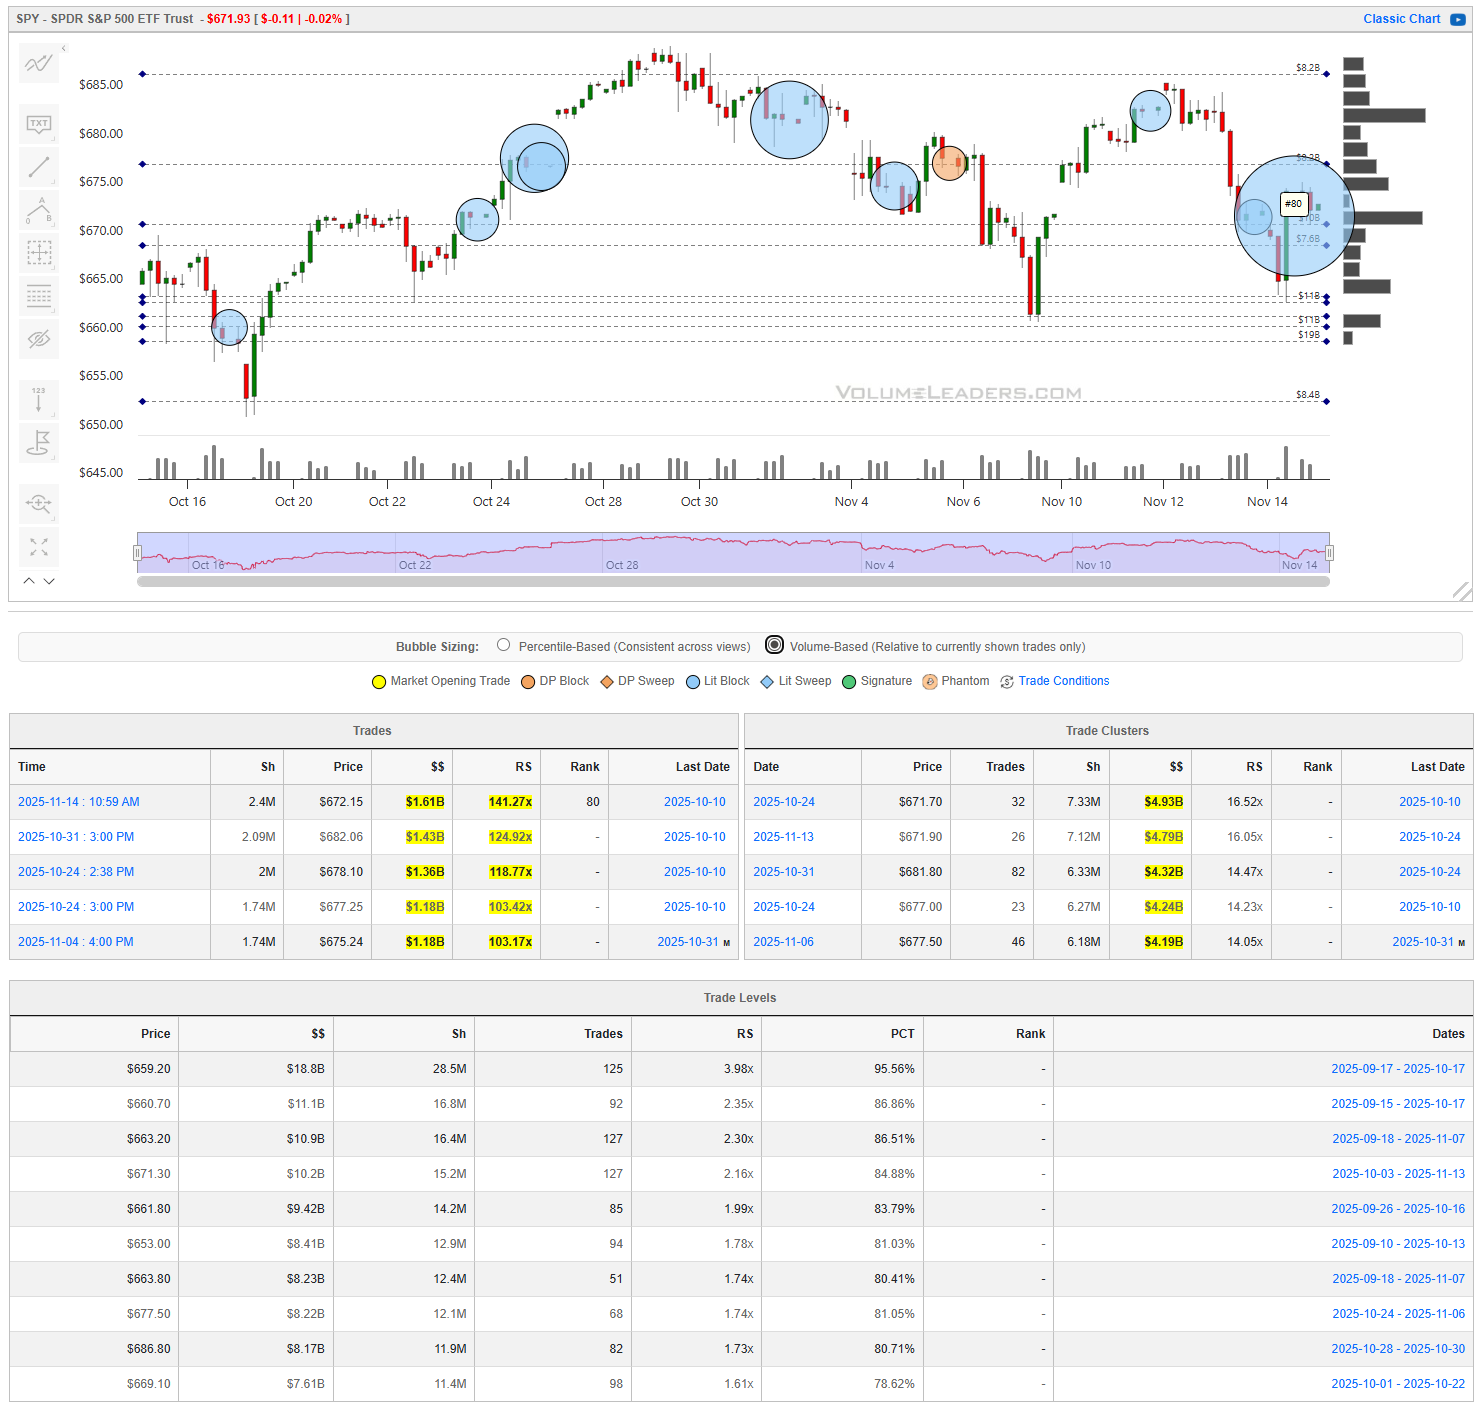Viewport: 1476px width, 1404px height.
Task: Click the orange DP Block bubble near Nov 6
Action: (x=949, y=162)
